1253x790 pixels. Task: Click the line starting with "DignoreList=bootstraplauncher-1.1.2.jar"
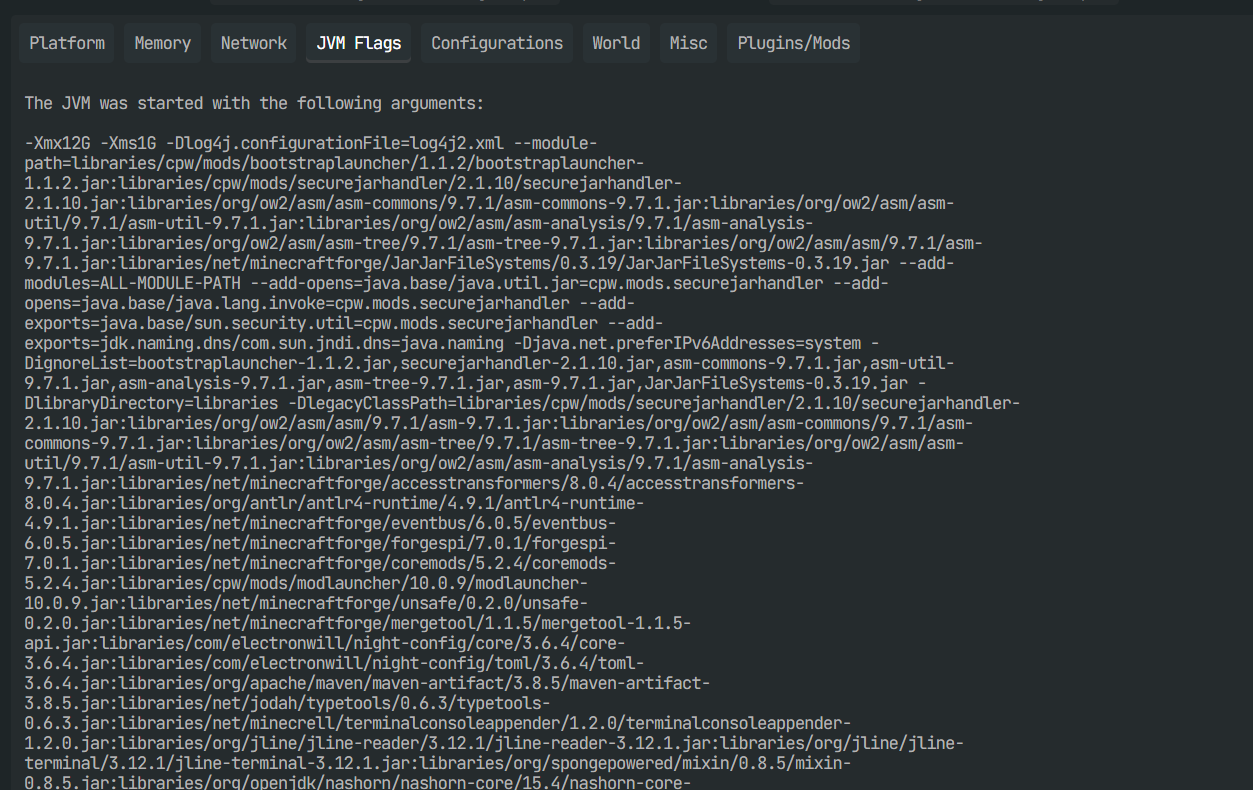[490, 363]
